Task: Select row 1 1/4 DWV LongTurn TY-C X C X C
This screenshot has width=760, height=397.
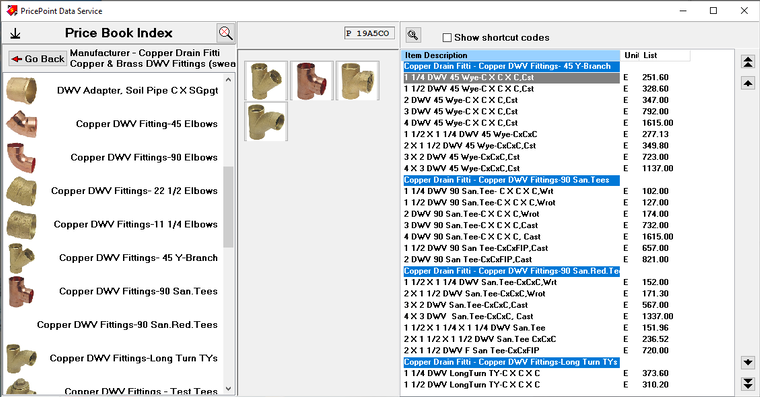Action: pos(511,374)
